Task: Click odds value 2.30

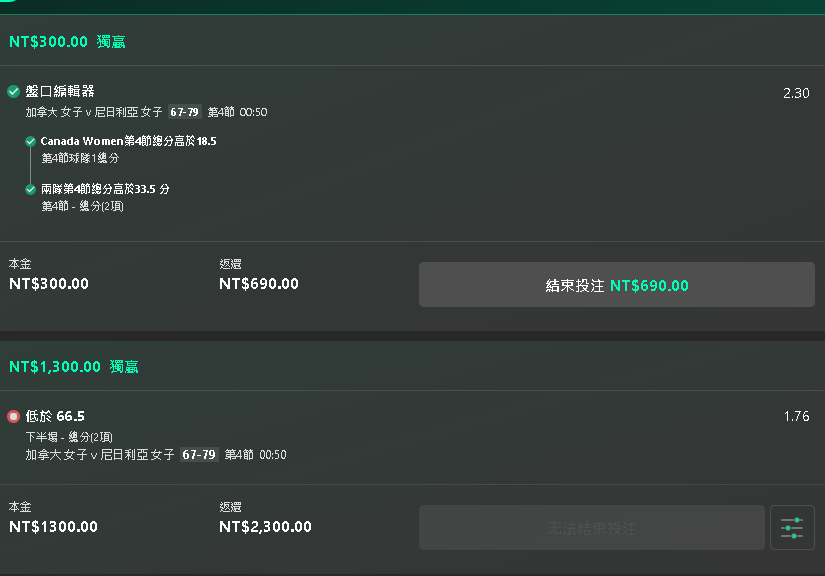Action: [796, 93]
